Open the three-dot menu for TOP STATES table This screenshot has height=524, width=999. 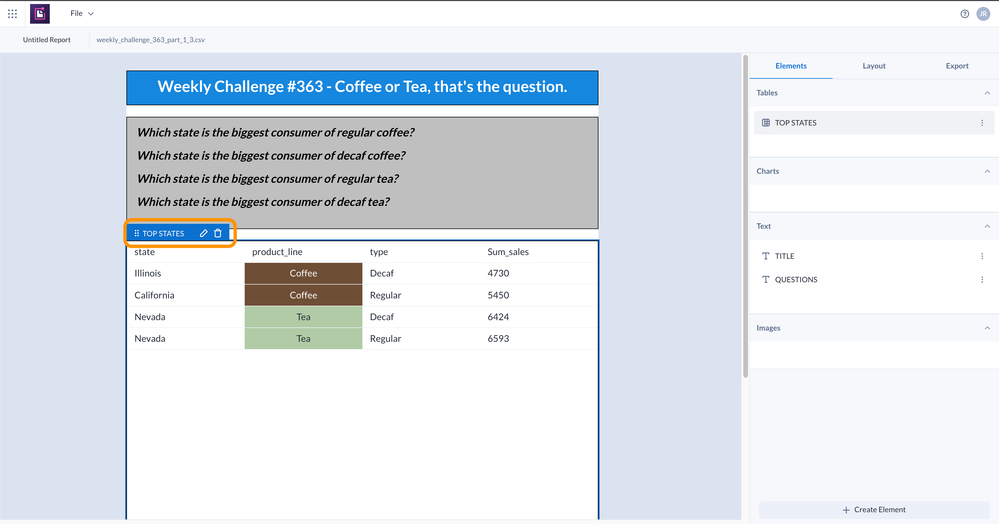click(x=982, y=122)
